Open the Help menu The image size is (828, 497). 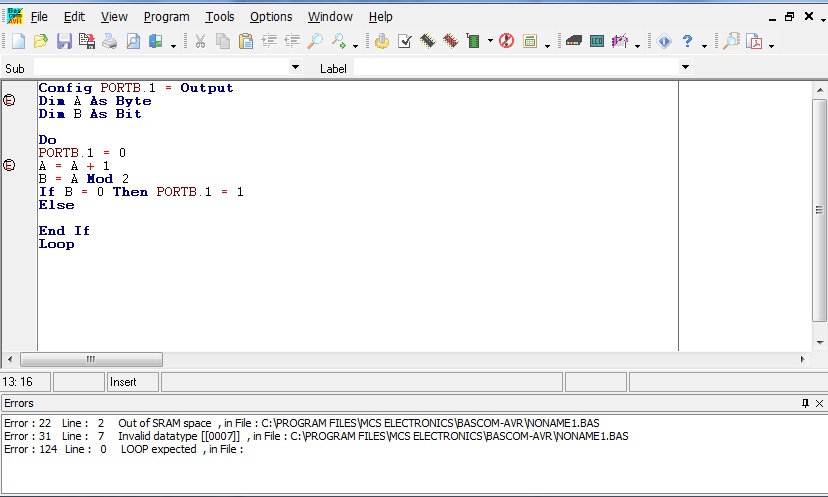coord(380,17)
